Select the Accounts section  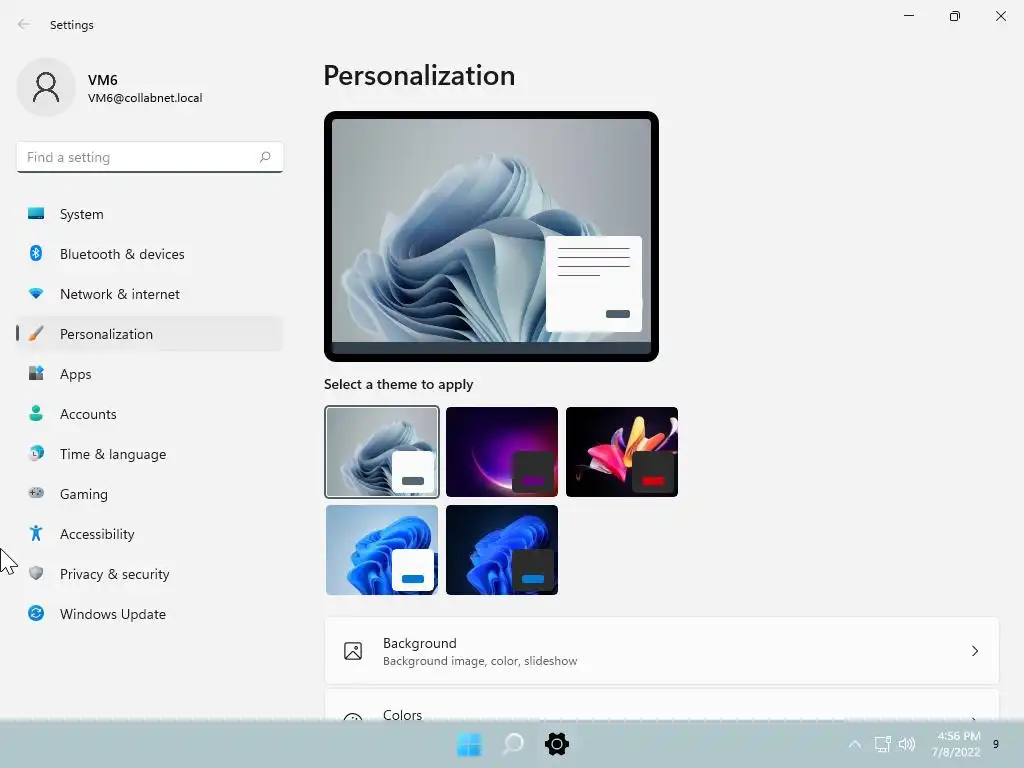[x=150, y=414]
